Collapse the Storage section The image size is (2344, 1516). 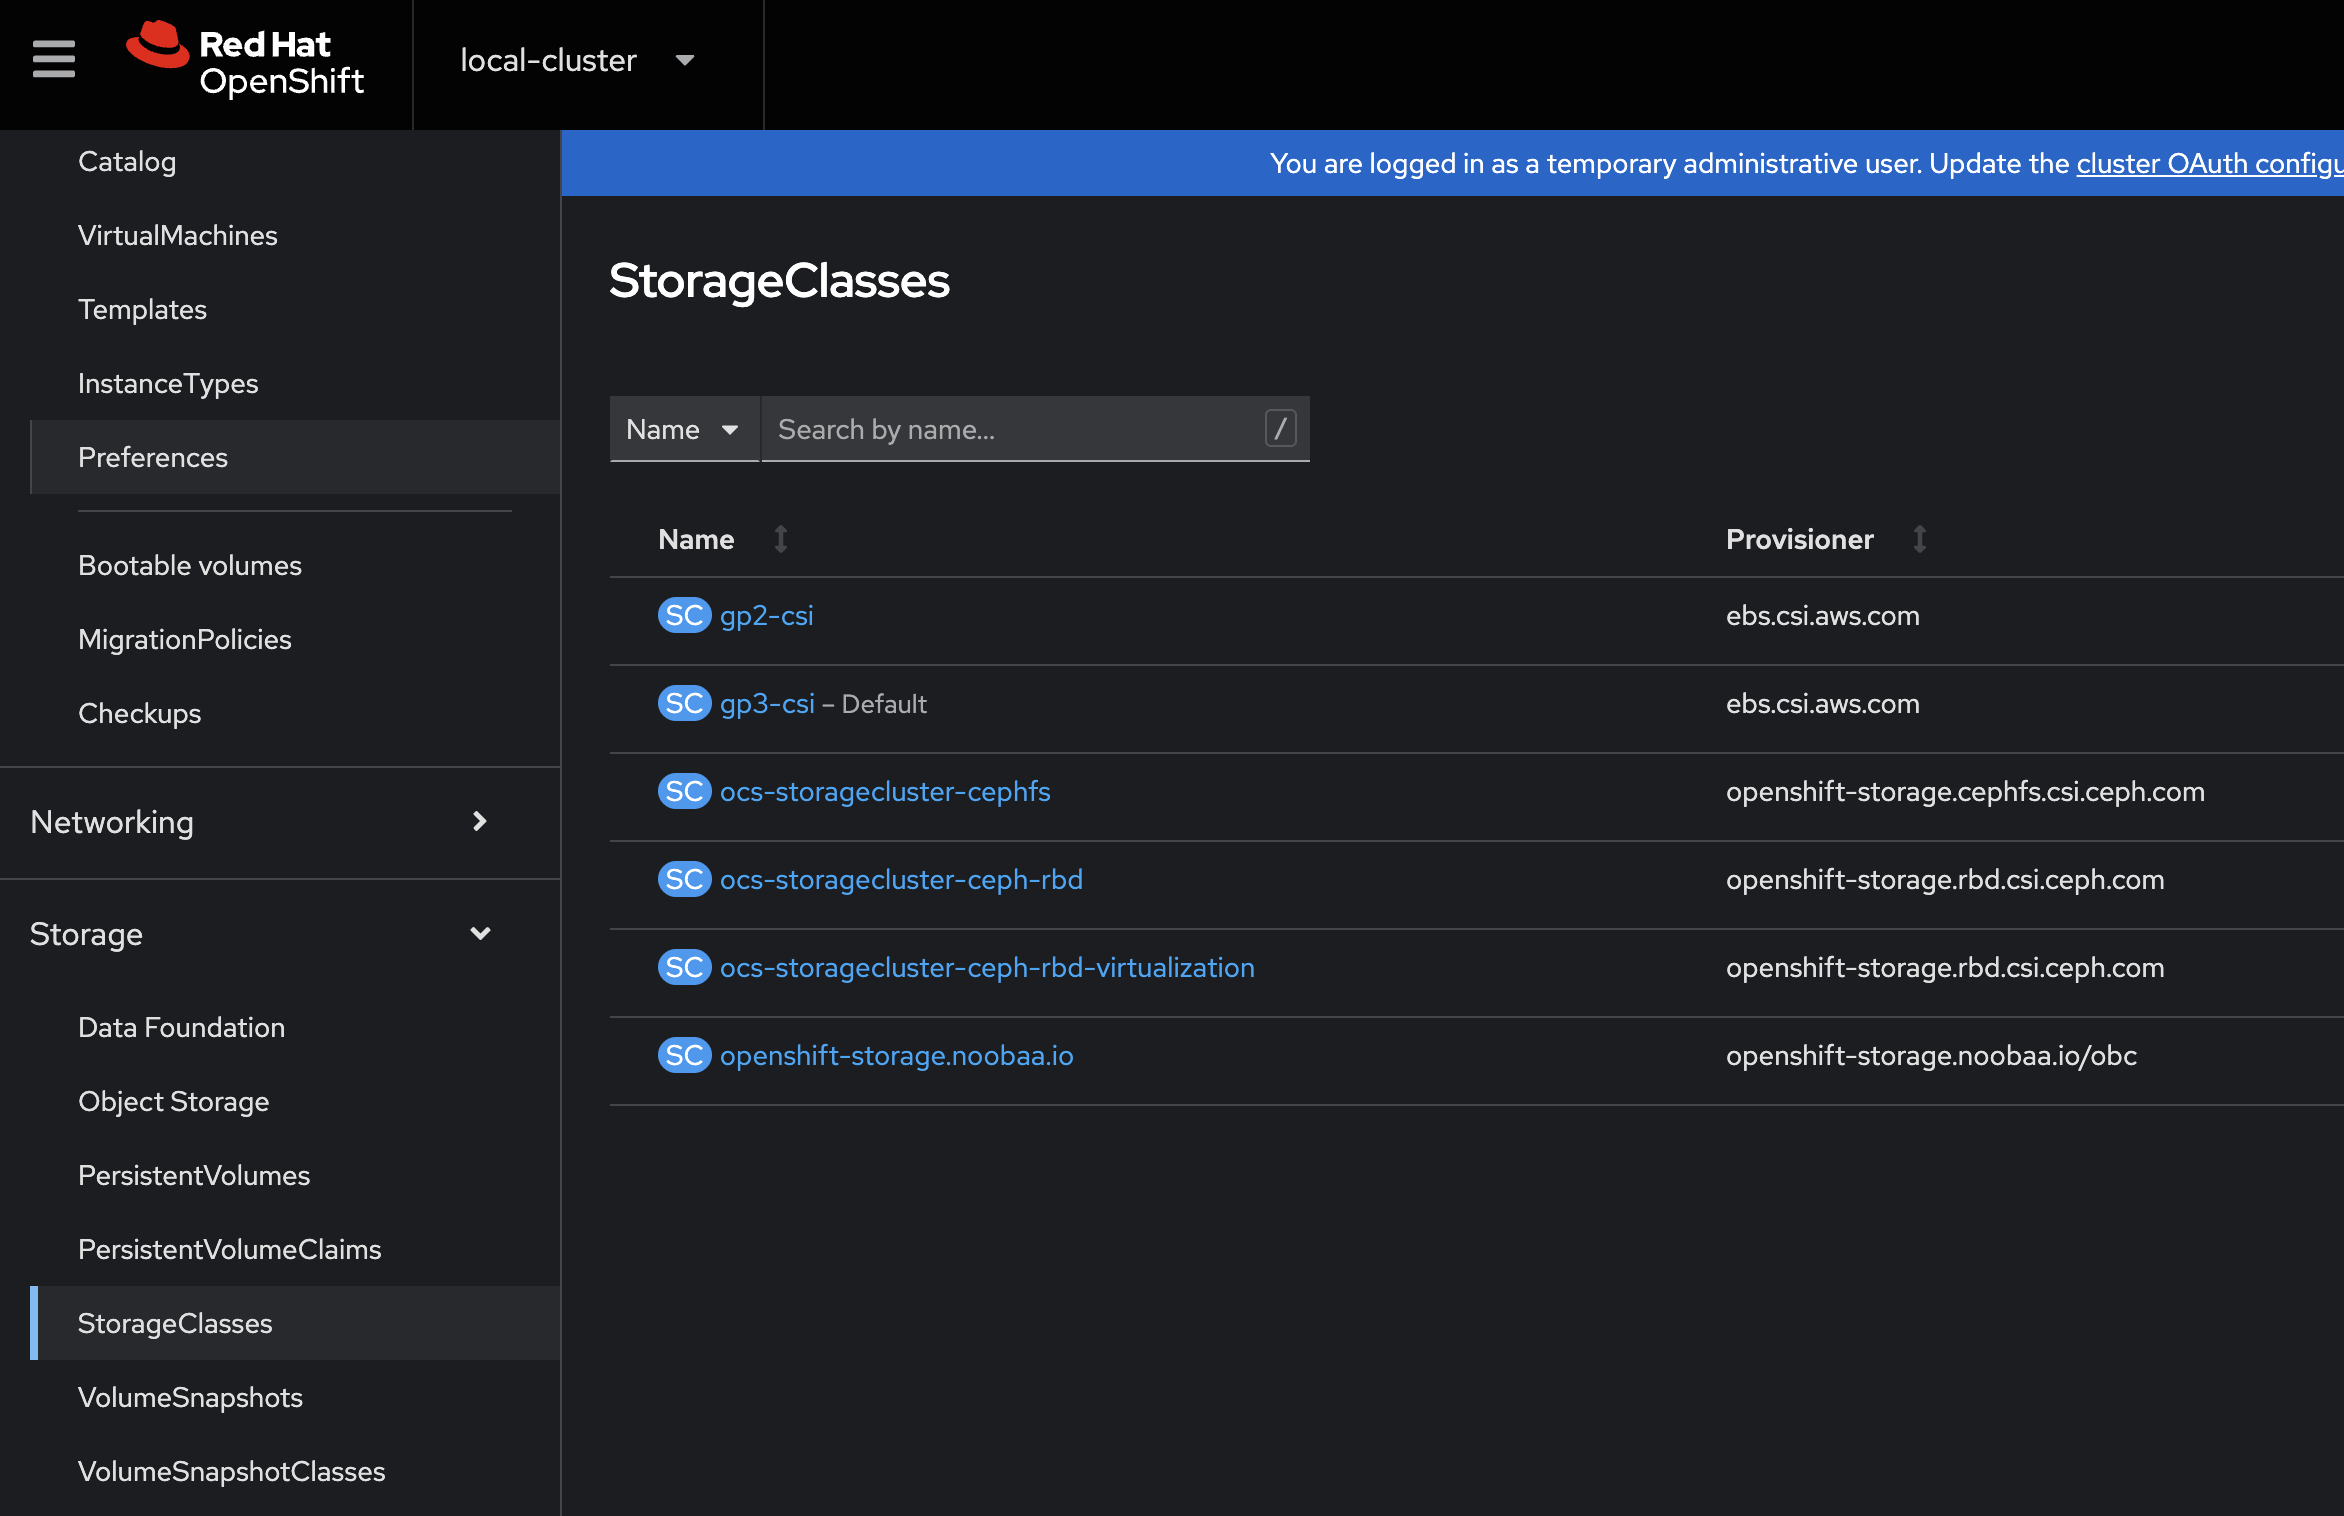[x=260, y=934]
